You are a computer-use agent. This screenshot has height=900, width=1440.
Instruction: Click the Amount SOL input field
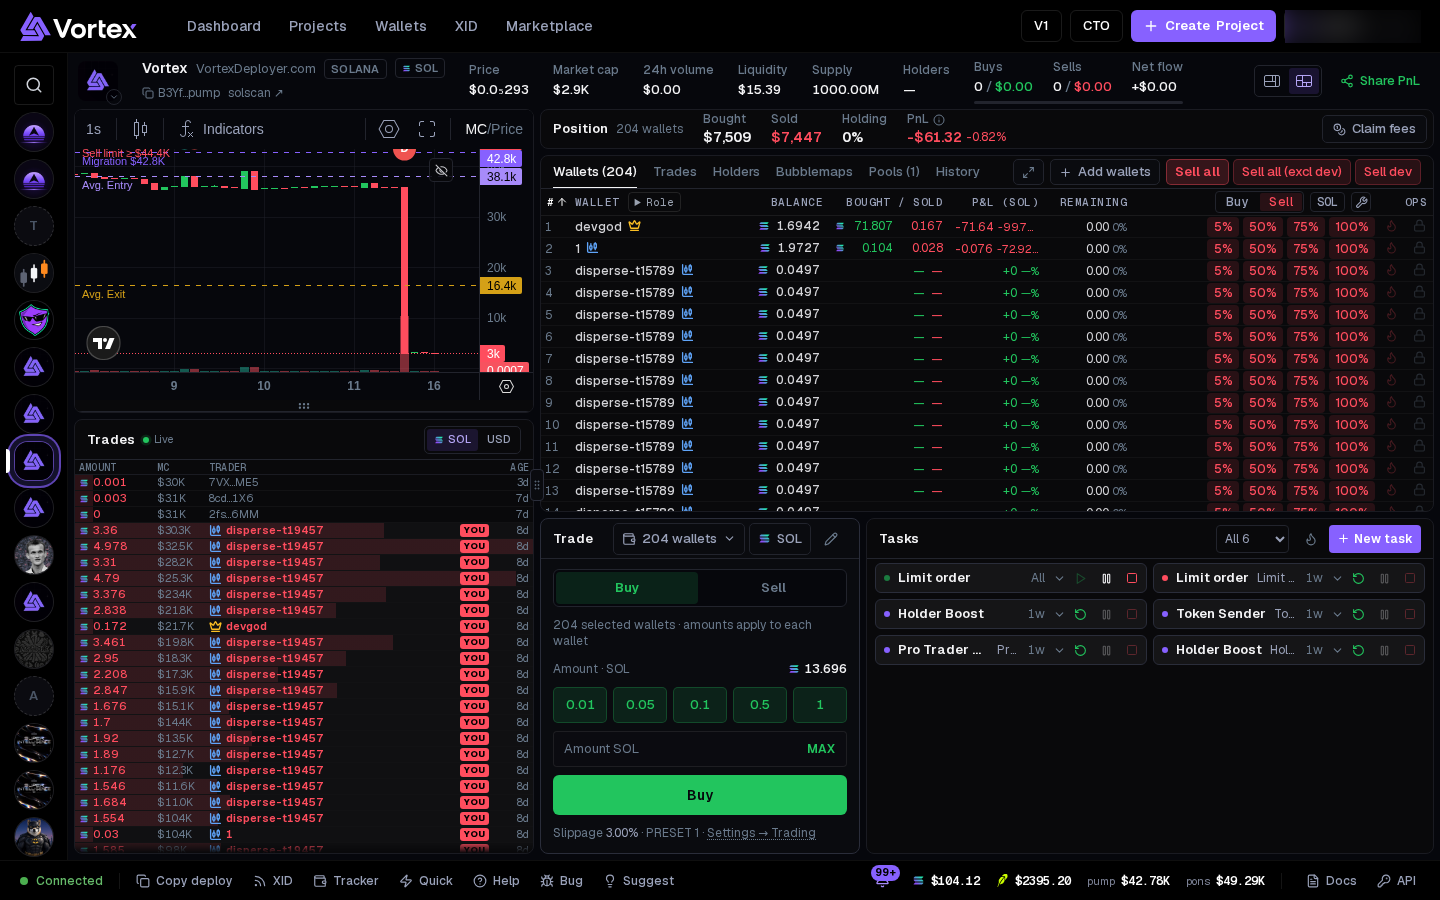(700, 749)
